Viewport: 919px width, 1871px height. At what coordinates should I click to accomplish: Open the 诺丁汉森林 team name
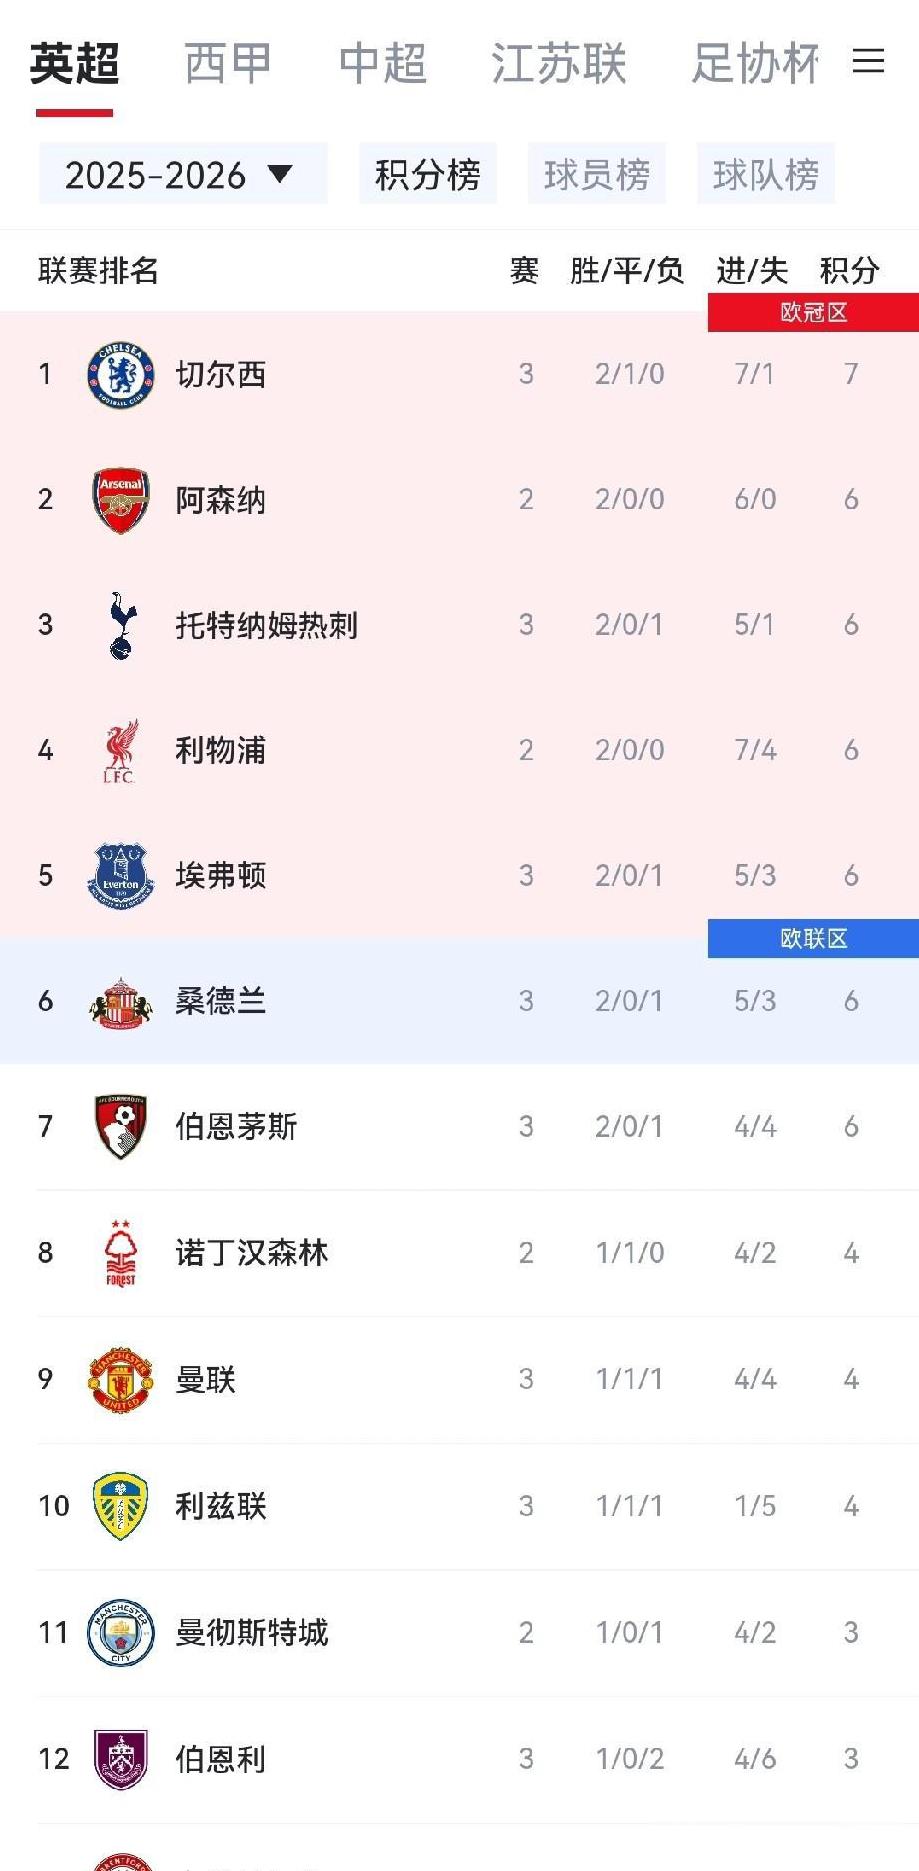[251, 1253]
